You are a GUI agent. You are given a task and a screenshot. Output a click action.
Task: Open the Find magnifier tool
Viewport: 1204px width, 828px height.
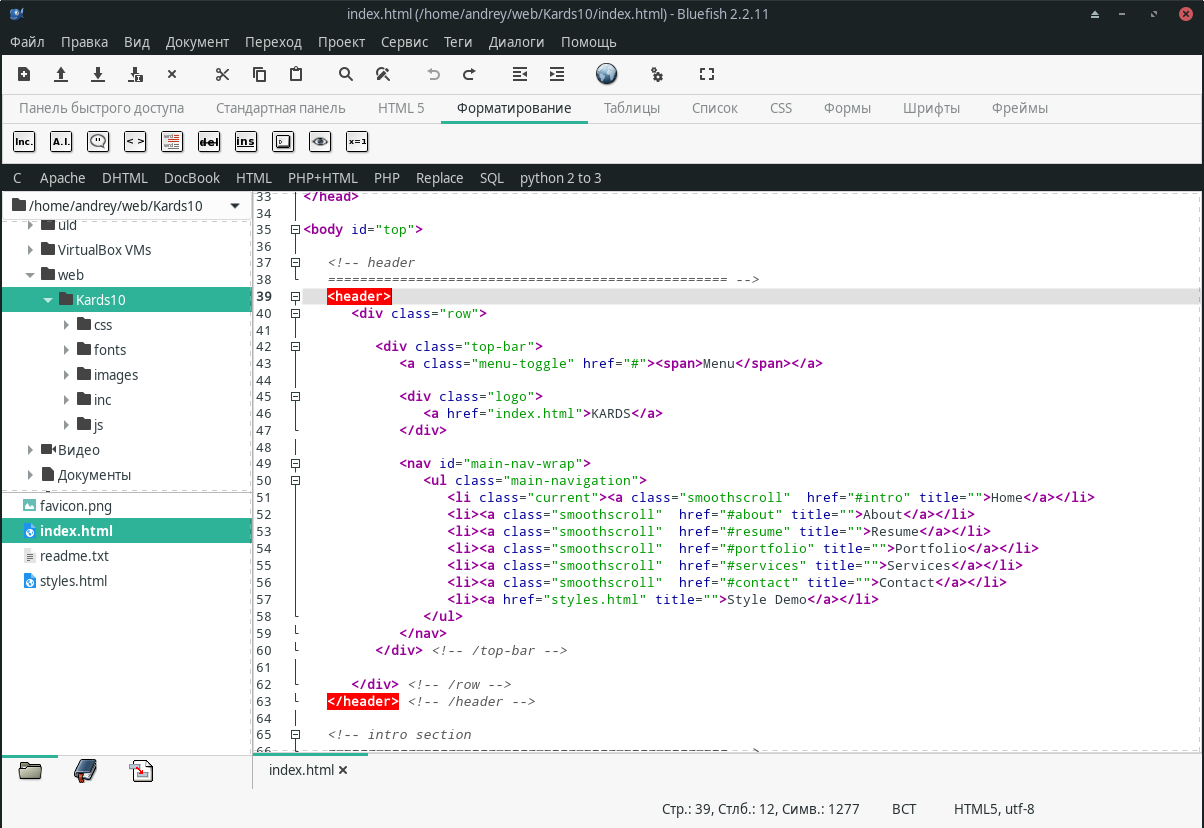pos(346,74)
